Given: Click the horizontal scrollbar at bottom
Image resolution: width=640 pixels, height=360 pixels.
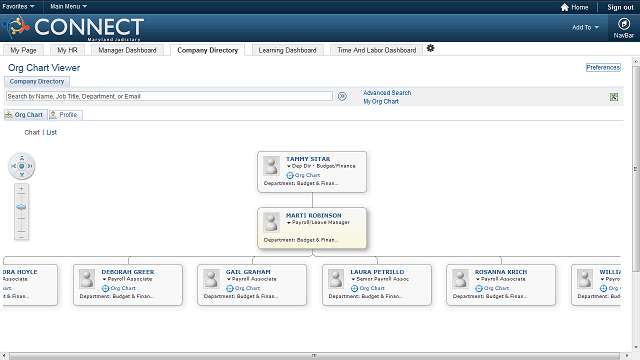Looking at the screenshot, I should [314, 356].
